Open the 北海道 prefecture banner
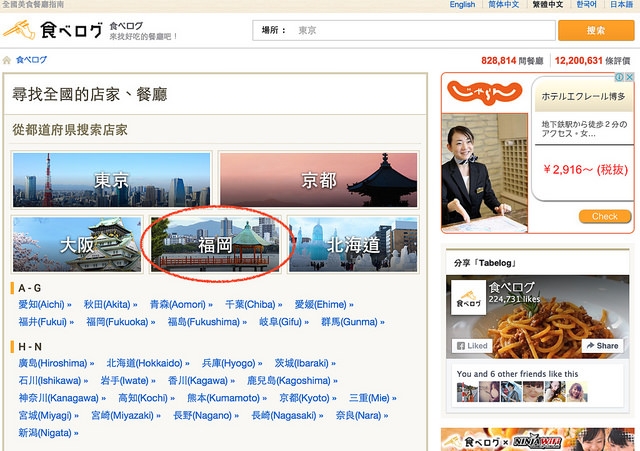This screenshot has height=451, width=640. click(353, 244)
